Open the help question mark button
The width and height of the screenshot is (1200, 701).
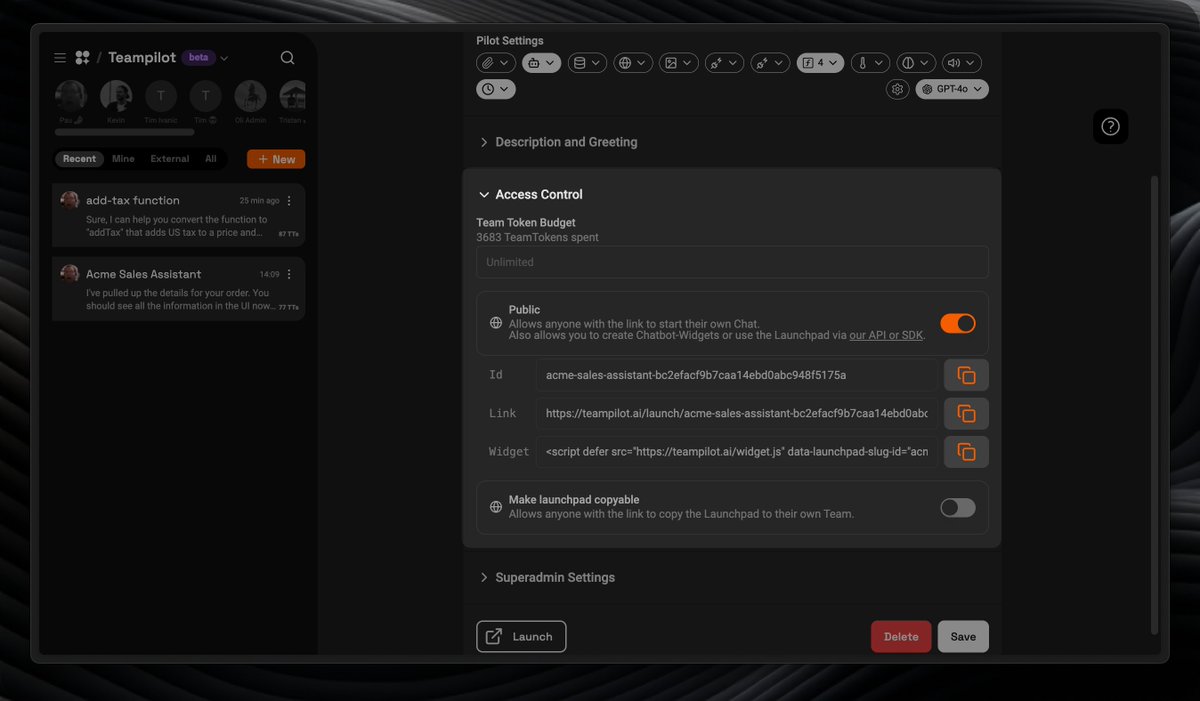pyautogui.click(x=1110, y=126)
